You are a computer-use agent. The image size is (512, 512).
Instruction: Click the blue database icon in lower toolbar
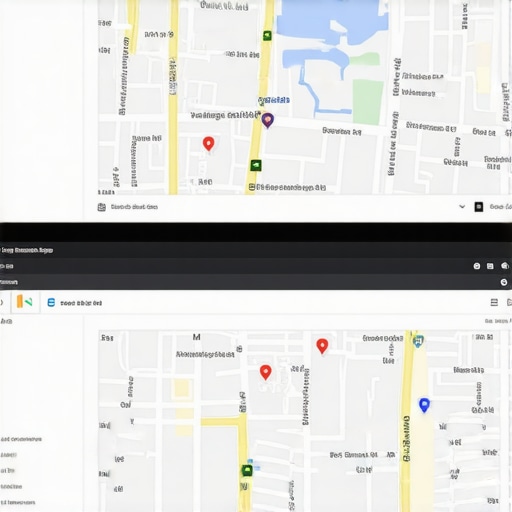point(51,302)
